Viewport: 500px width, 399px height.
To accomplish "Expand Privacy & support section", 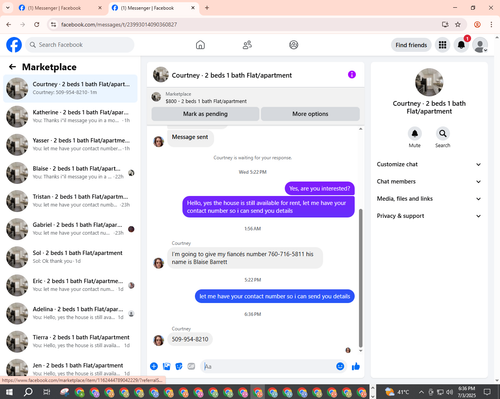I will point(429,216).
